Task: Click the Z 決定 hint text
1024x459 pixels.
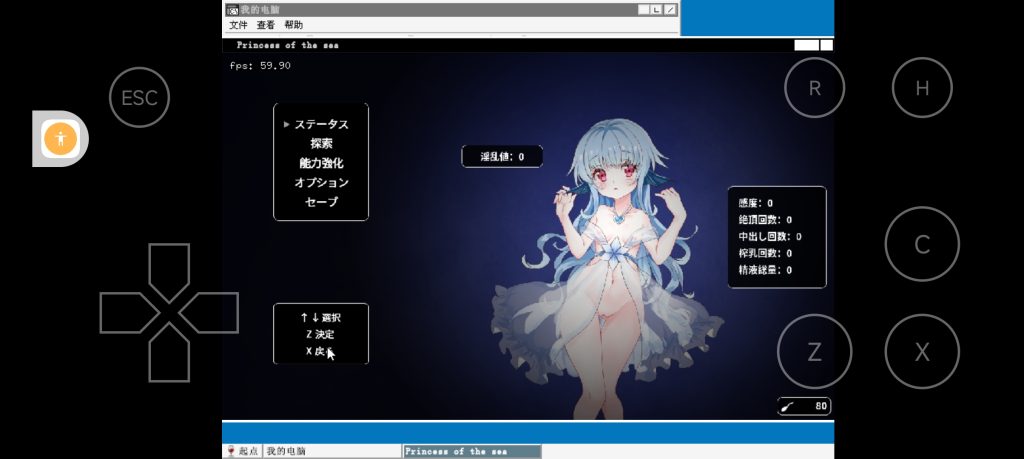Action: click(x=320, y=334)
